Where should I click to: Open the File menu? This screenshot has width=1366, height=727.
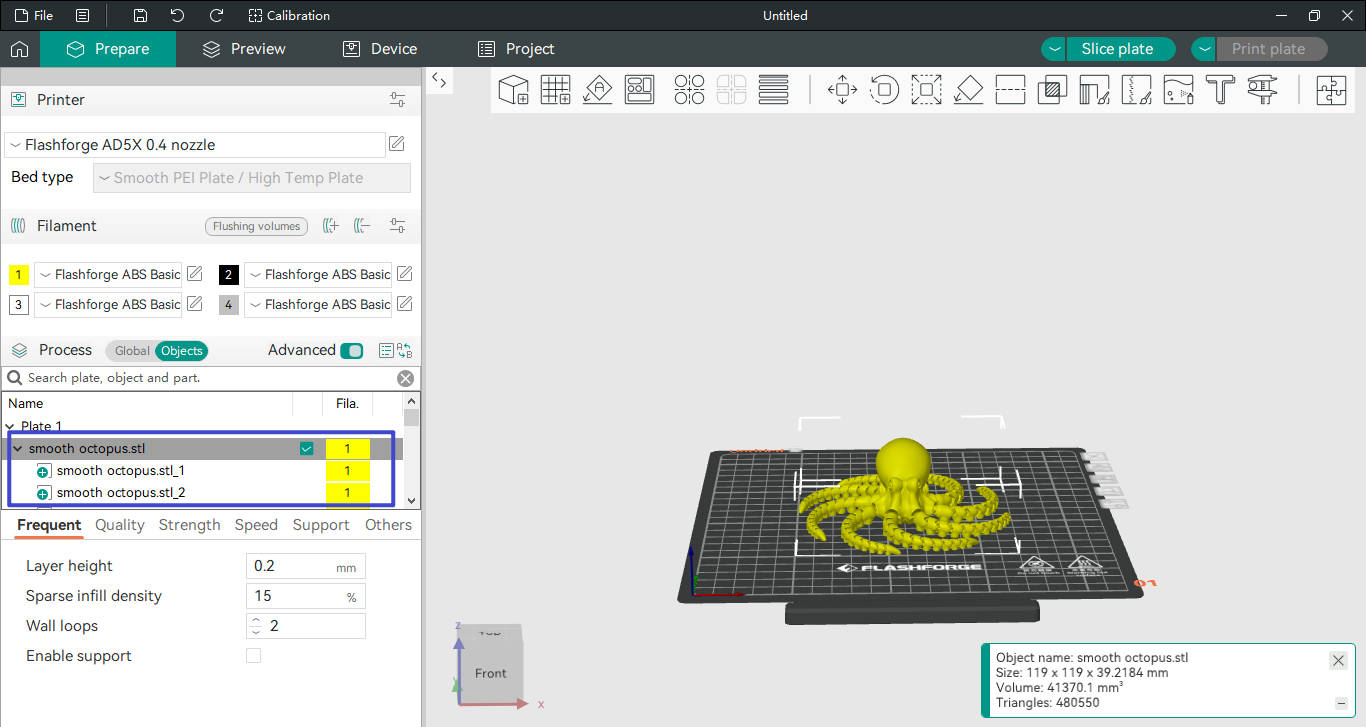pyautogui.click(x=34, y=15)
